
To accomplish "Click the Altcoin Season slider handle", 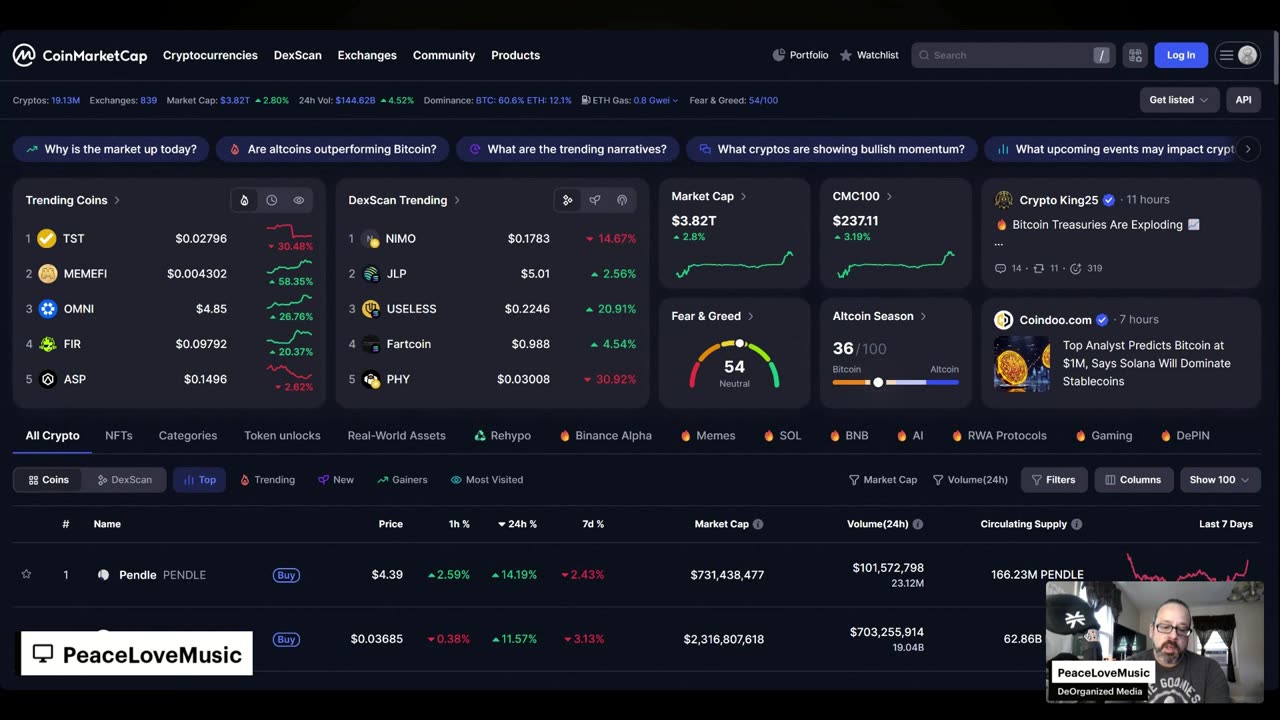I will tap(878, 382).
